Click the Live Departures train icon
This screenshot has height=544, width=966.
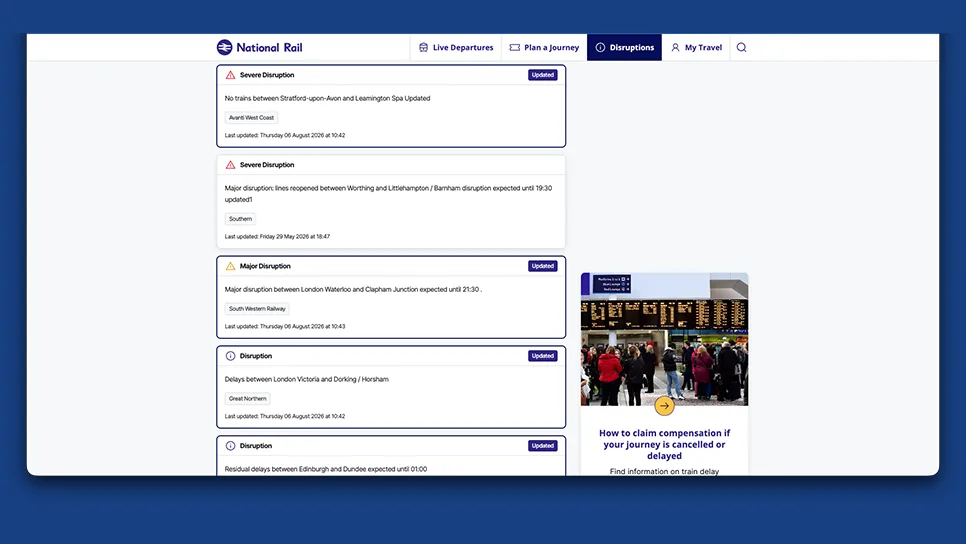click(x=423, y=47)
